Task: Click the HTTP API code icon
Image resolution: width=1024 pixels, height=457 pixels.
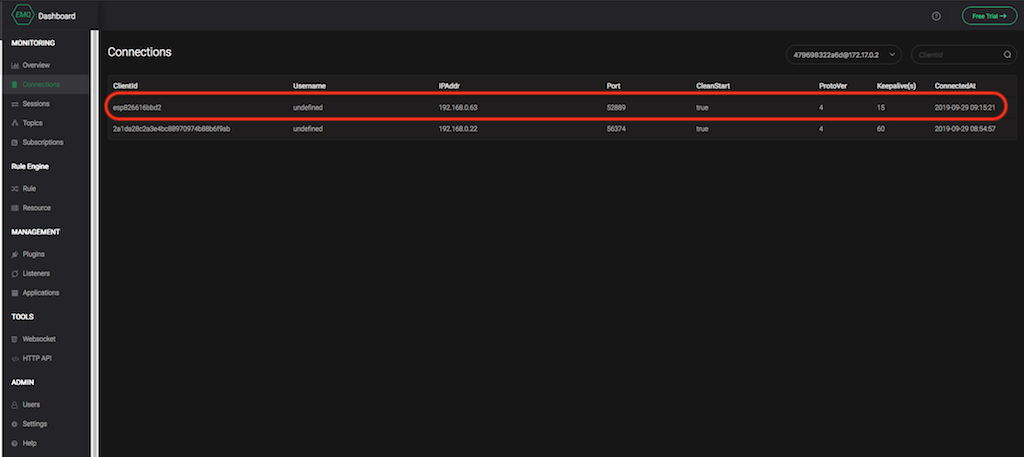Action: coord(15,359)
